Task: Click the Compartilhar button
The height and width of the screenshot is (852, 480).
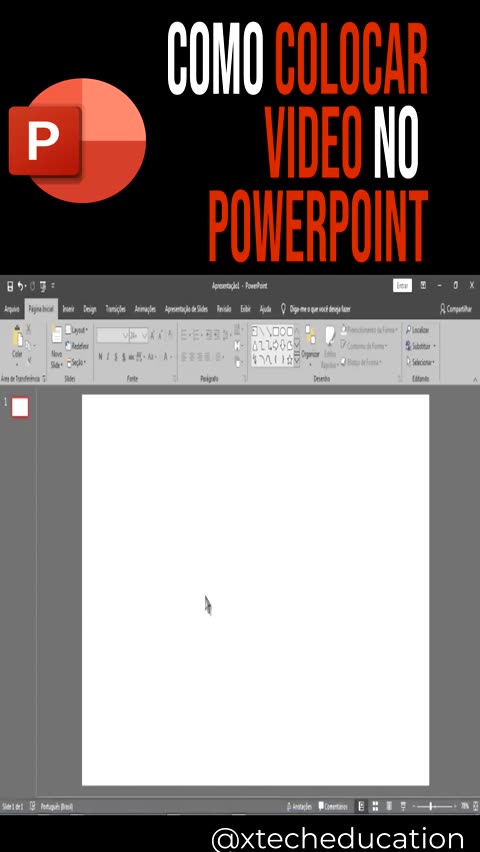Action: coord(456,309)
